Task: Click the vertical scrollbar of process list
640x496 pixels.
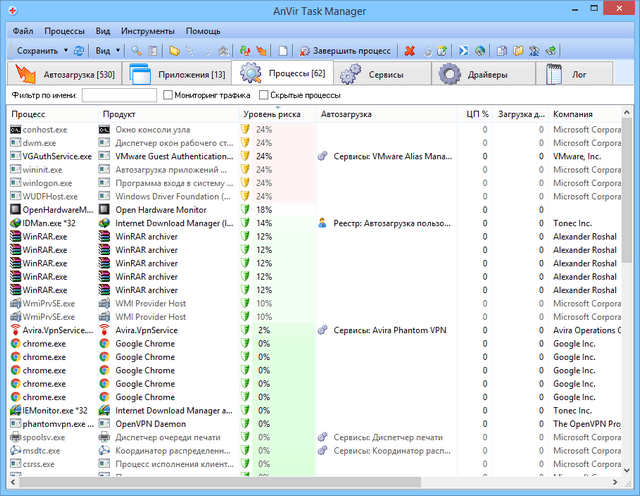Action: coord(627,300)
